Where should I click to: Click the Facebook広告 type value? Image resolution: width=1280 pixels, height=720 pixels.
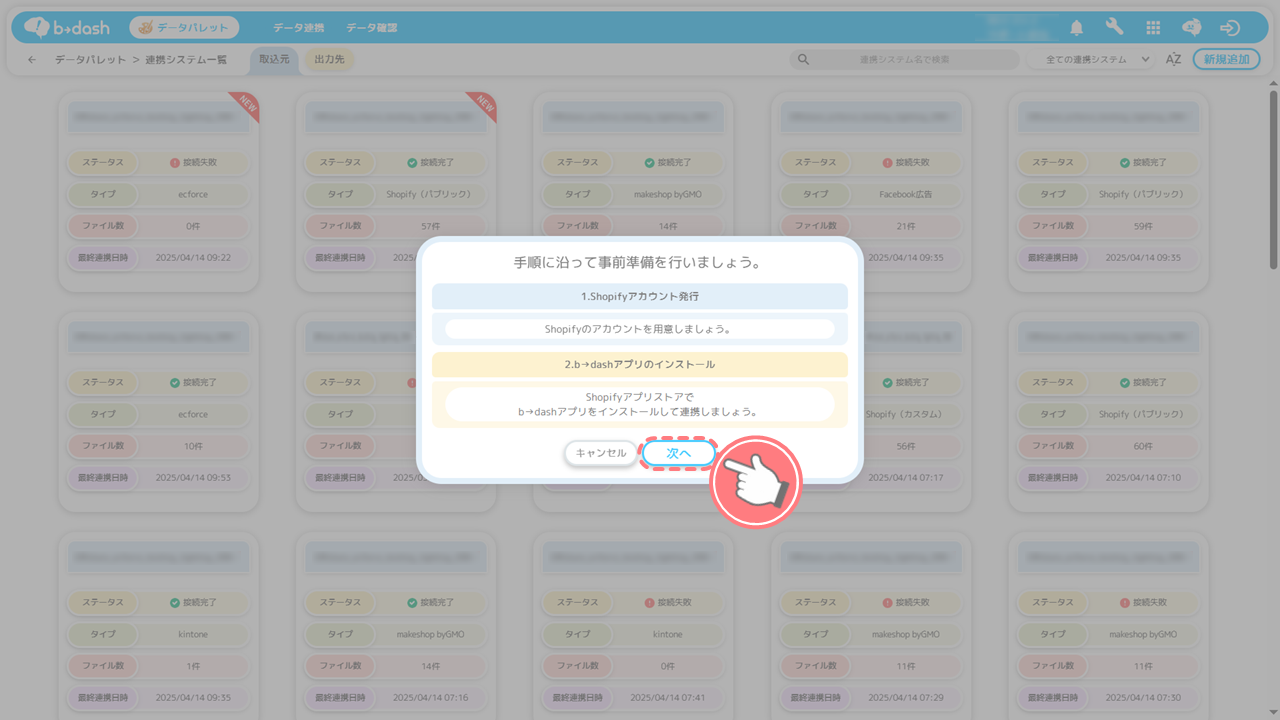tap(907, 194)
